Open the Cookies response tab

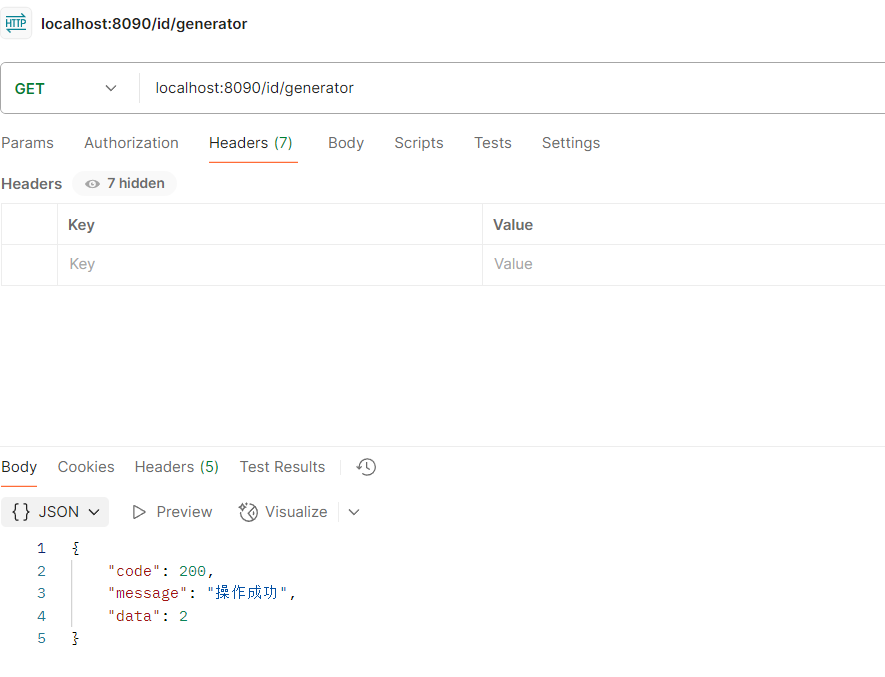pos(85,466)
